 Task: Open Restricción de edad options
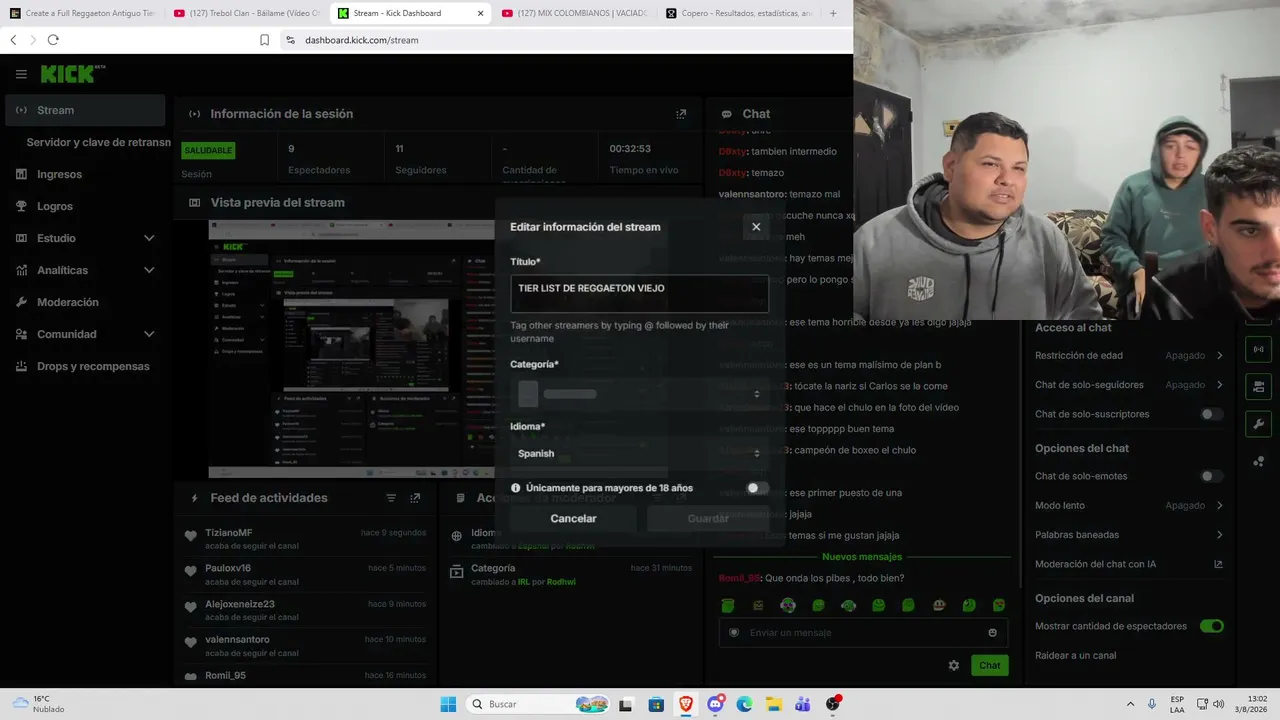[x=1129, y=355]
